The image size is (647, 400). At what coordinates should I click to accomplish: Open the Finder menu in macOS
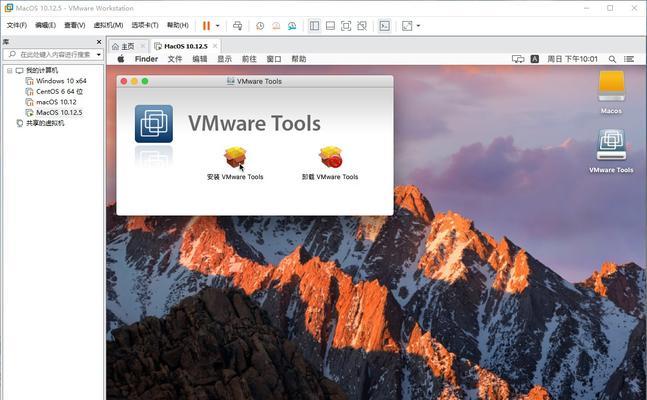[x=146, y=59]
